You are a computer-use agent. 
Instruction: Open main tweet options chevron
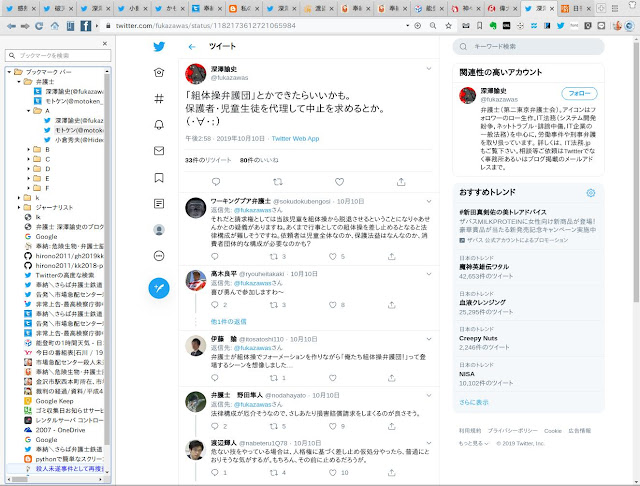[x=429, y=69]
